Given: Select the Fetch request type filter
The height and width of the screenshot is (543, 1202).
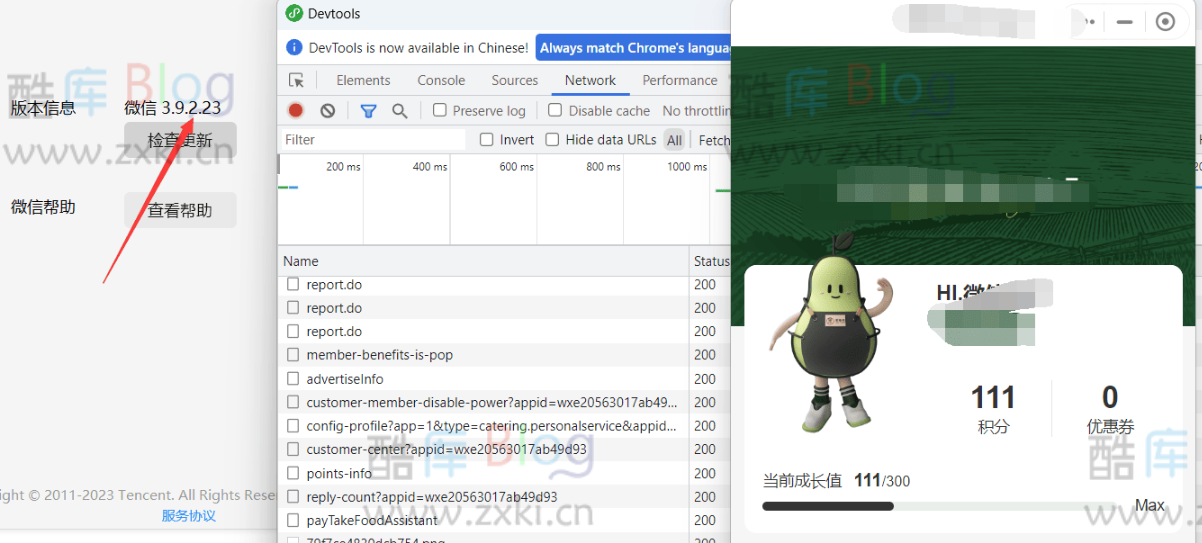Looking at the screenshot, I should [x=714, y=140].
